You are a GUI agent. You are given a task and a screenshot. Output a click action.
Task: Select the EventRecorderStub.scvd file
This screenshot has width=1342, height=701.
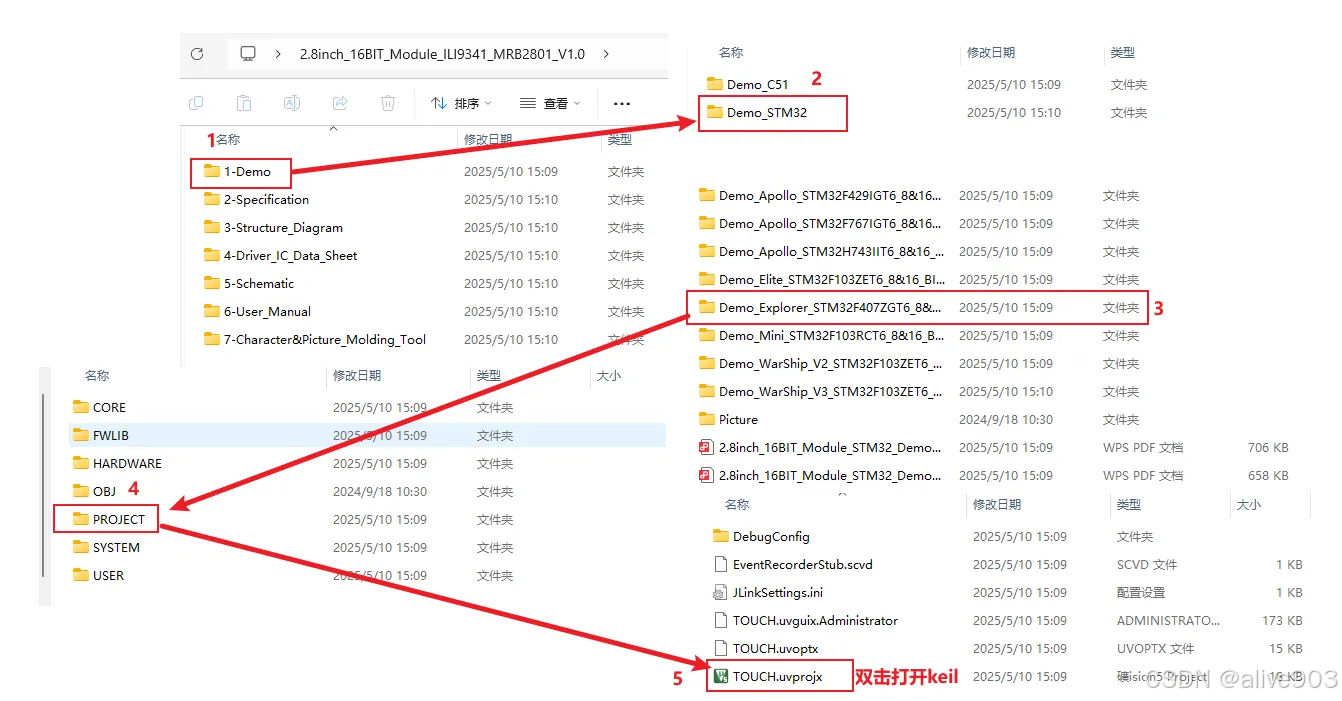(793, 565)
